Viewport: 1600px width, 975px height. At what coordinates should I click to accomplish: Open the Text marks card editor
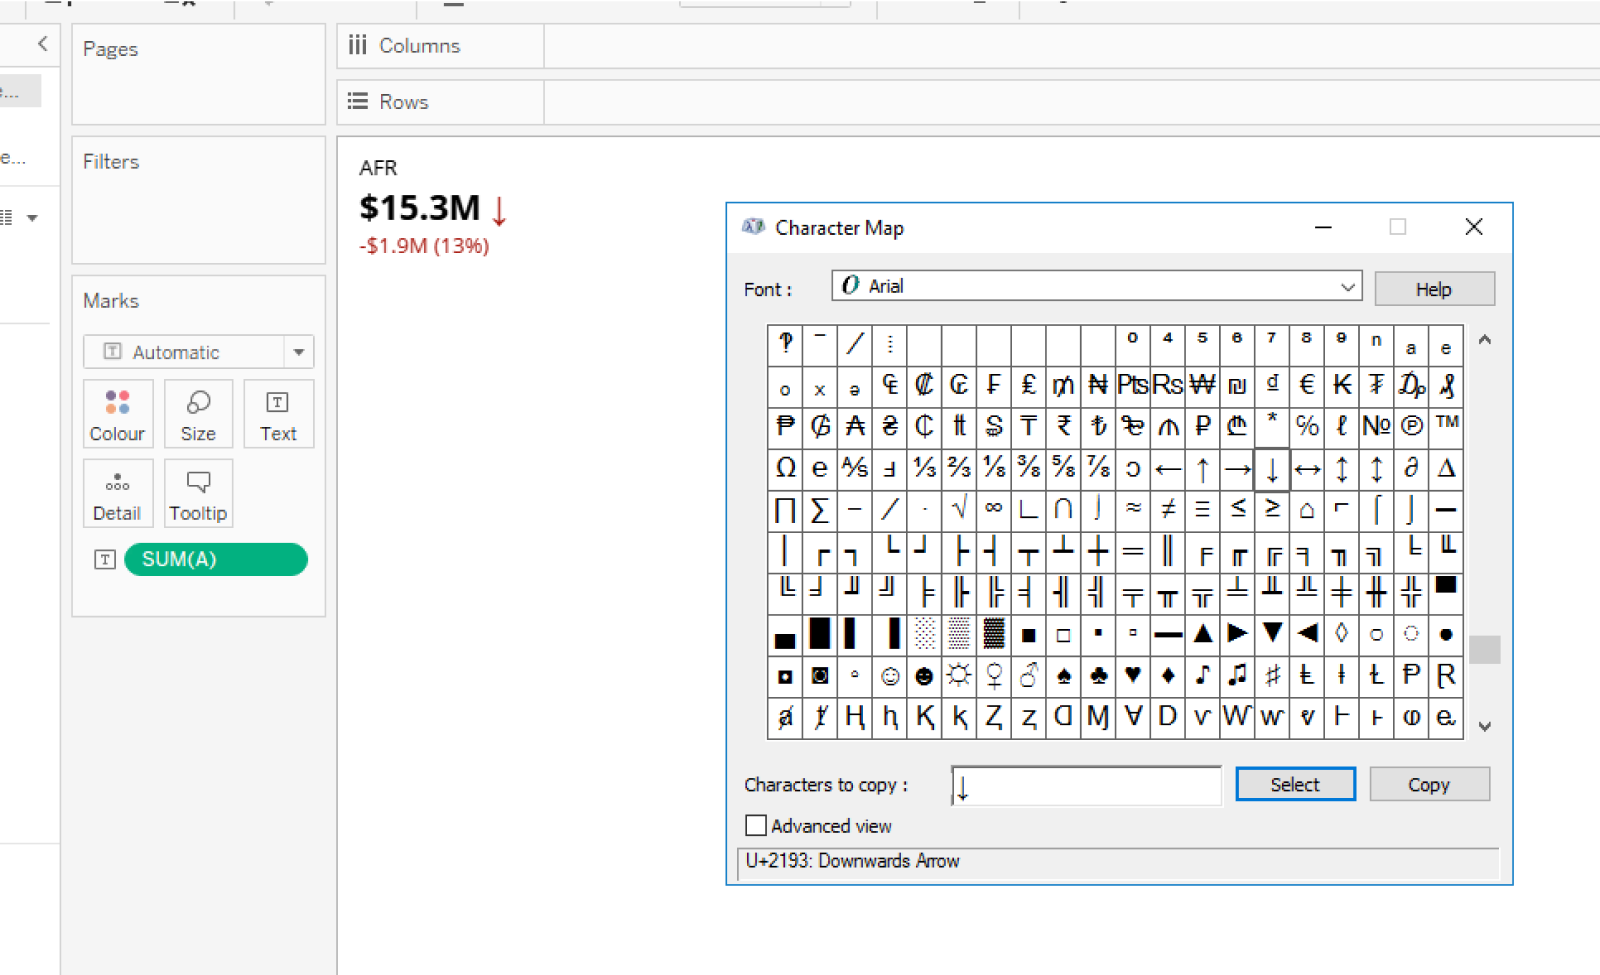pos(278,414)
